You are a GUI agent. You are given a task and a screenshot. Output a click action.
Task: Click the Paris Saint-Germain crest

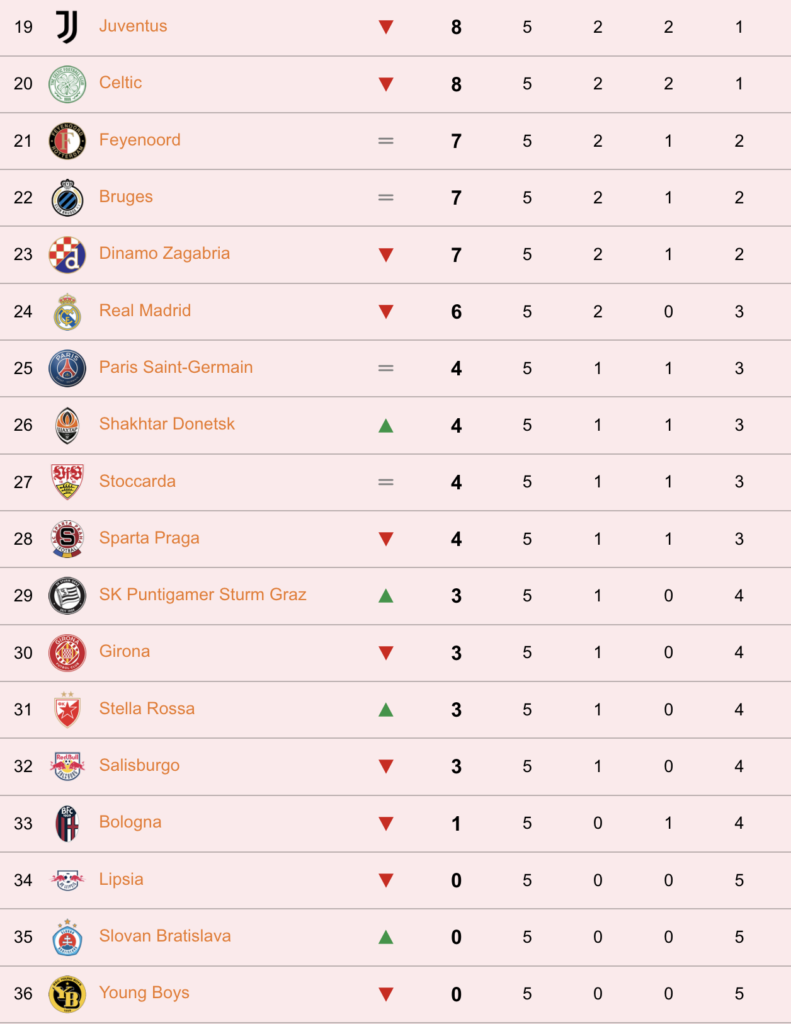tap(67, 368)
